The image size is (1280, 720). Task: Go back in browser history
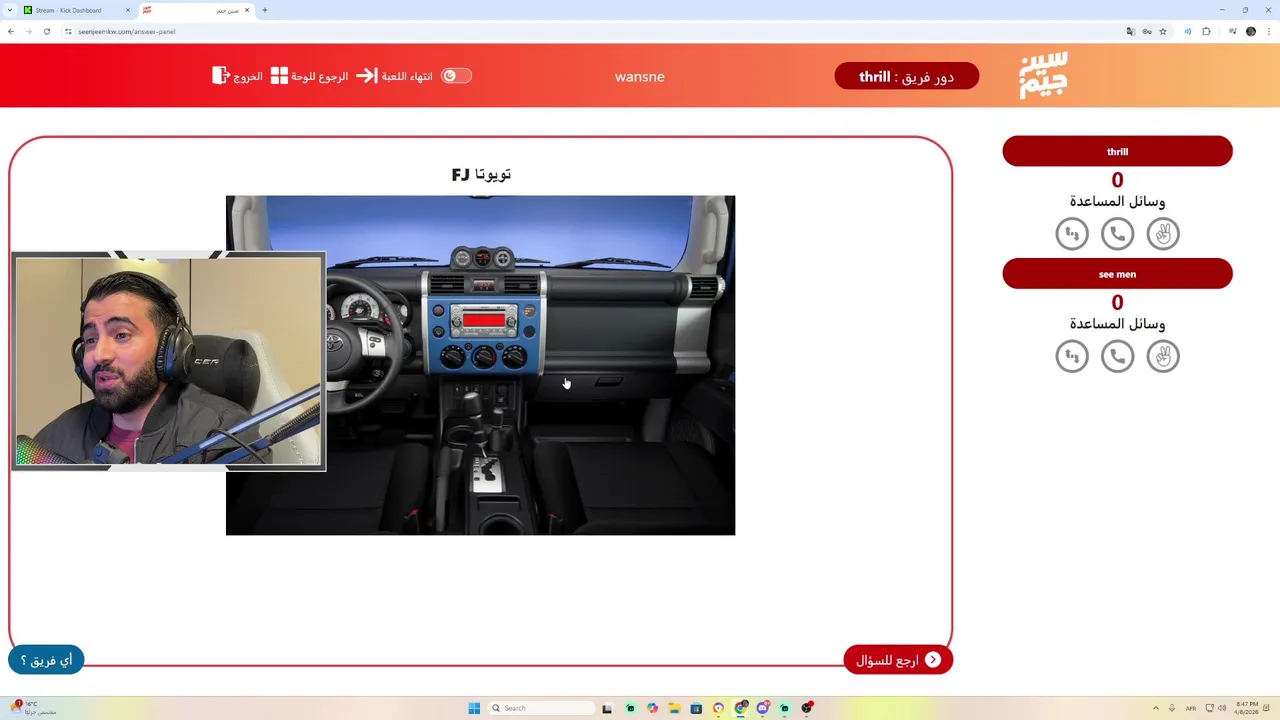[x=11, y=31]
